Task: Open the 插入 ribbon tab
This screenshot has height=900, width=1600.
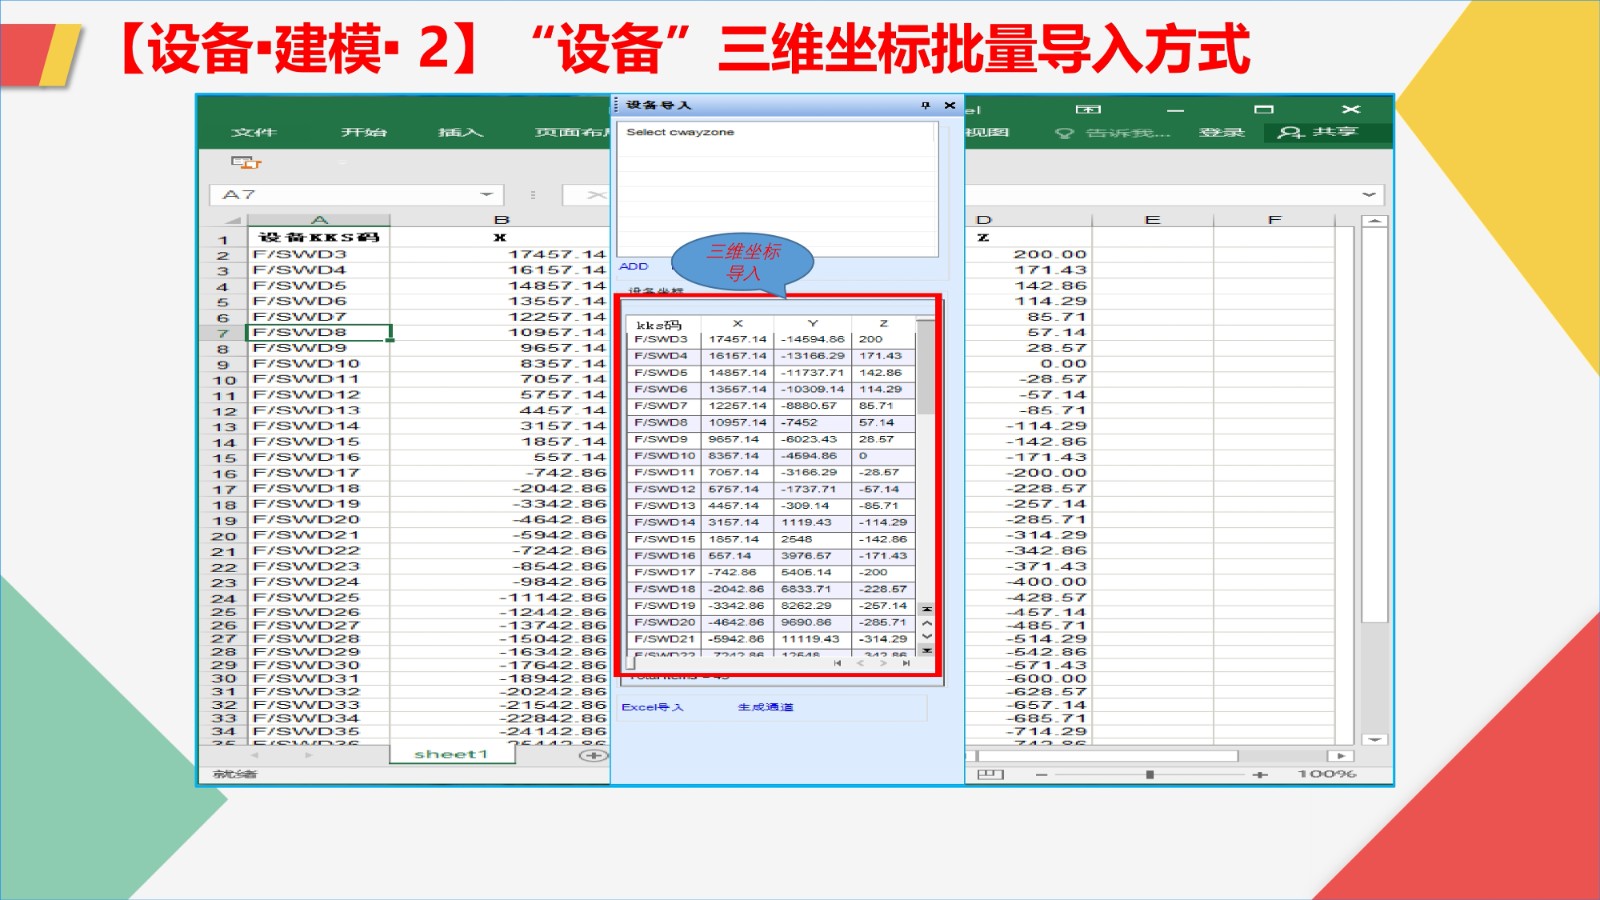Action: (x=460, y=132)
